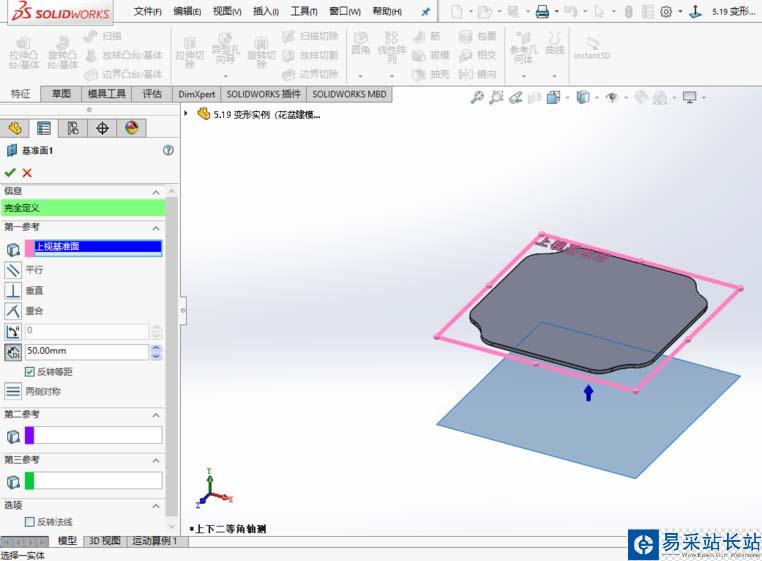Screen dimensions: 762x561
Task: Collapse the 信息 section
Action: click(156, 193)
